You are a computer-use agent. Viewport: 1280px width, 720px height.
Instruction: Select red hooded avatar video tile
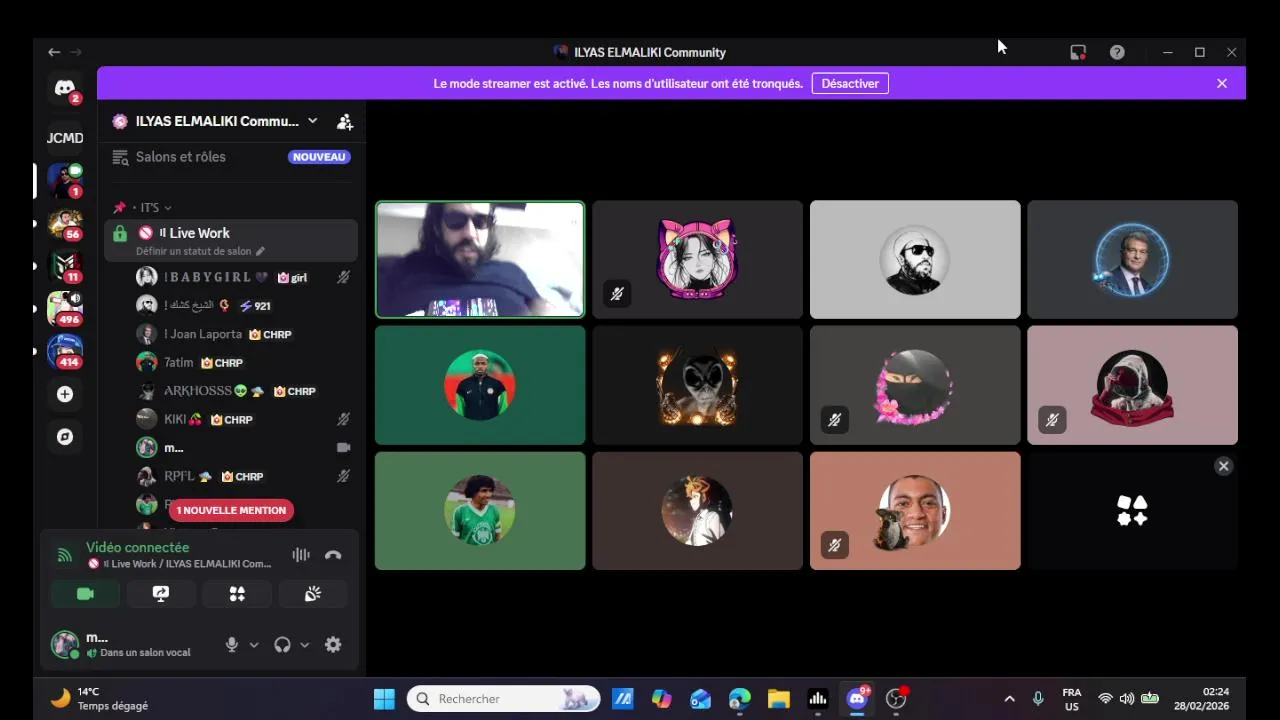click(x=1132, y=385)
